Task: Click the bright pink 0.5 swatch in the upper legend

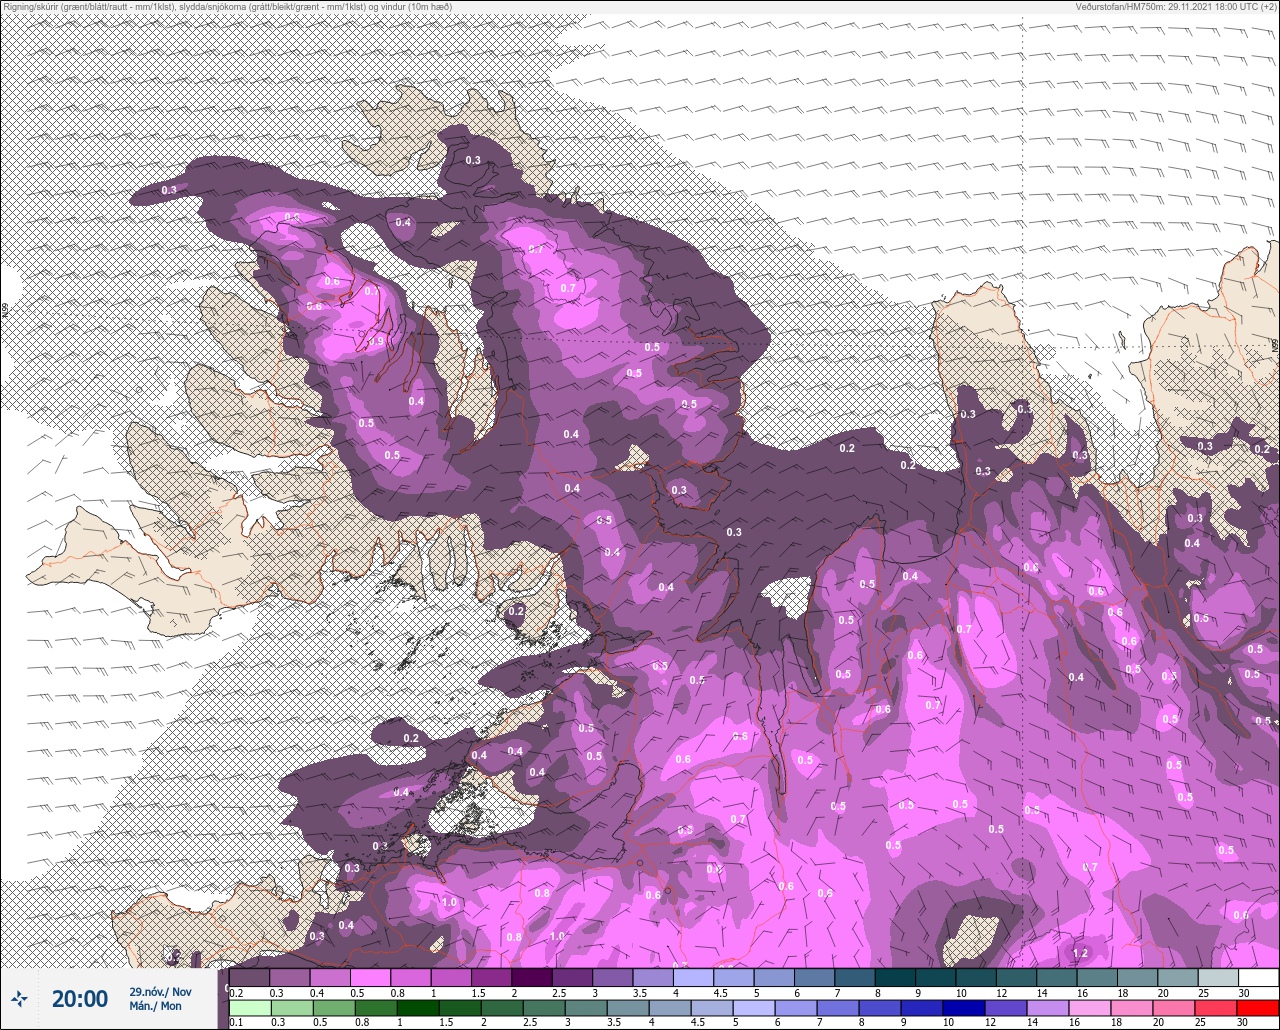Action: click(x=370, y=977)
